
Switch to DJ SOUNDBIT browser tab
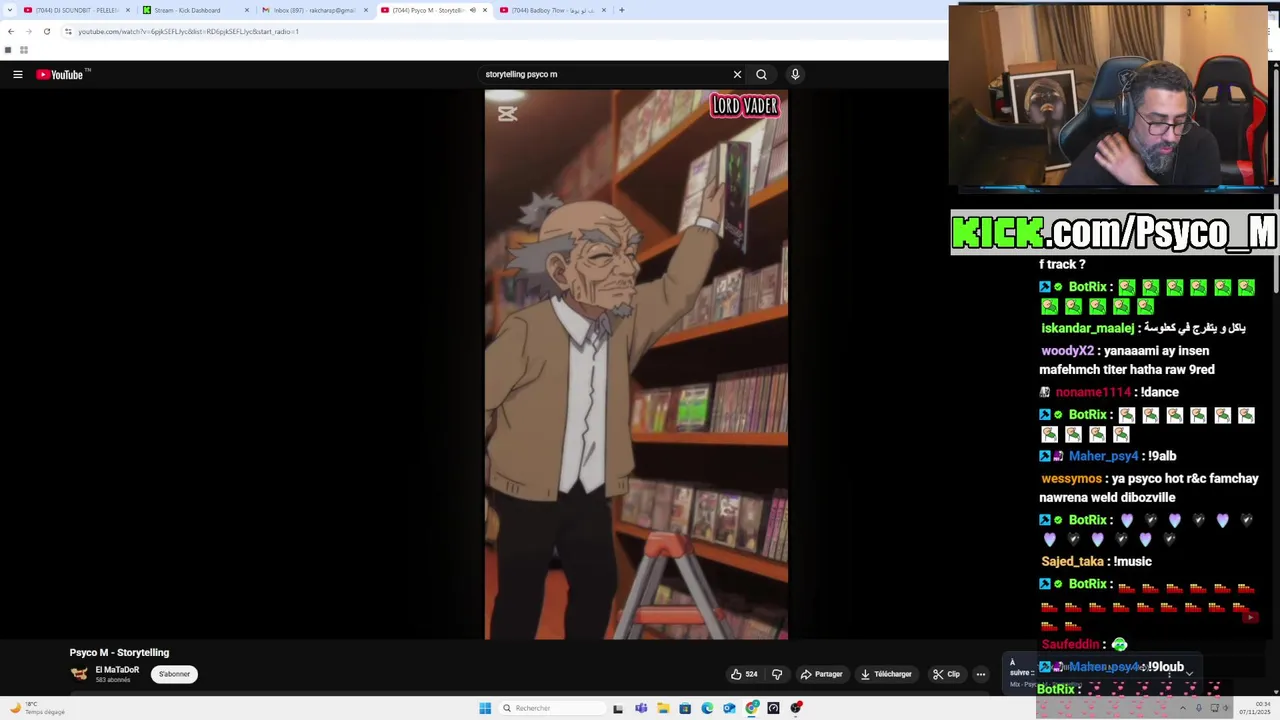click(x=76, y=10)
